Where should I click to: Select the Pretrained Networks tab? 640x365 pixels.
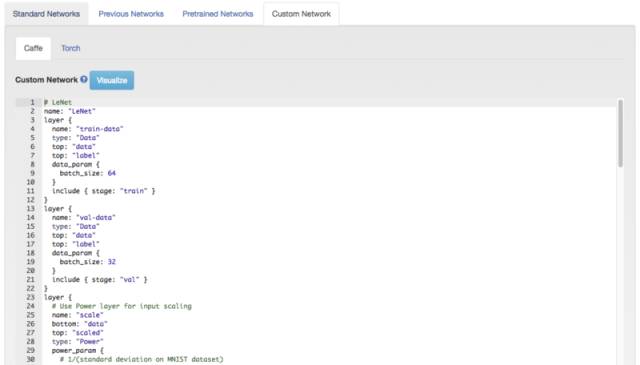[218, 14]
